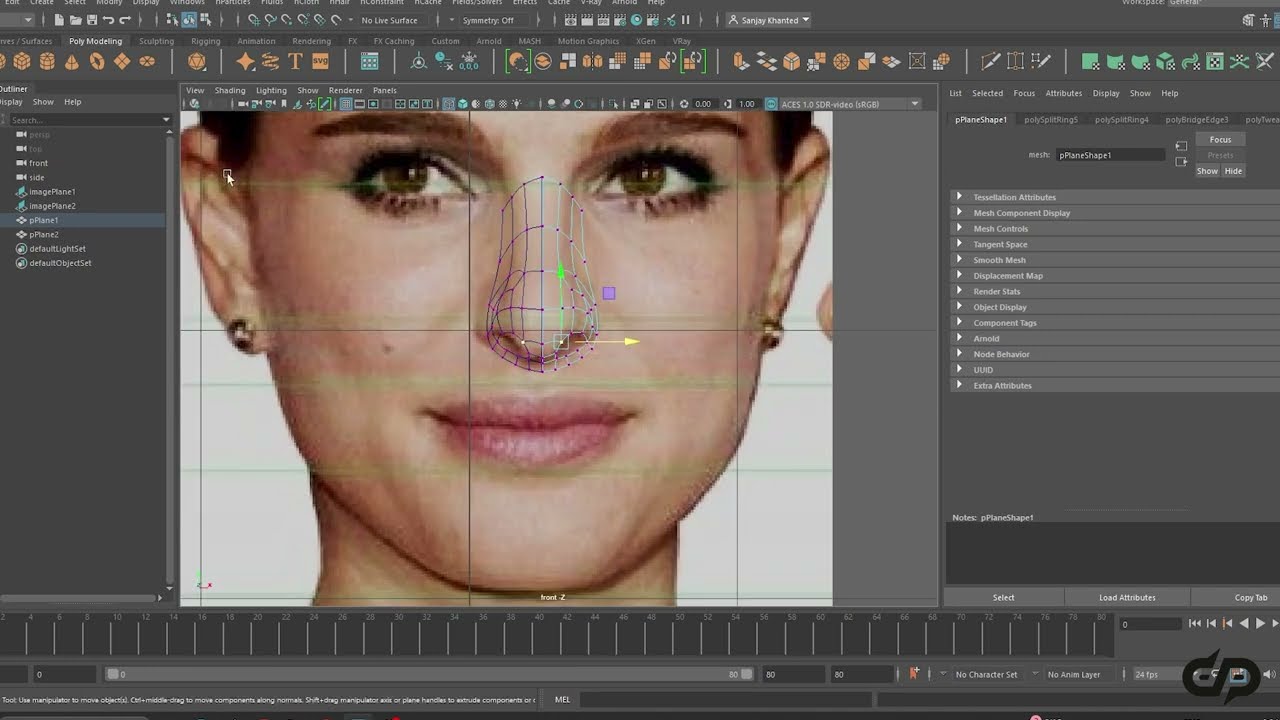Screen dimensions: 1280x720
Task: Toggle the select by component type icon
Action: pyautogui.click(x=205, y=19)
